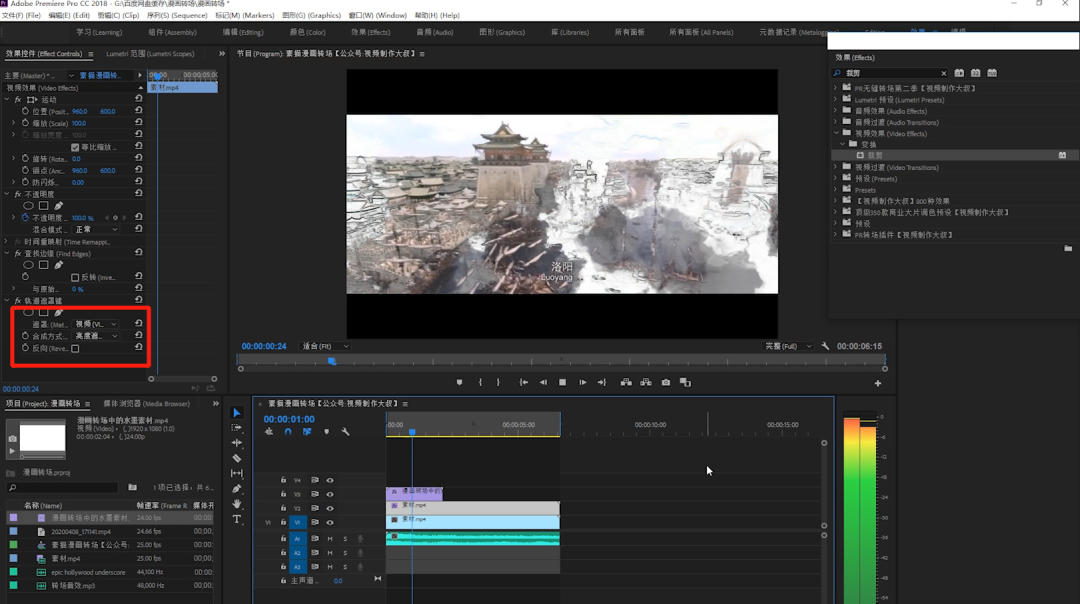Expand Time Remapping effect
The width and height of the screenshot is (1080, 604).
tap(7, 242)
